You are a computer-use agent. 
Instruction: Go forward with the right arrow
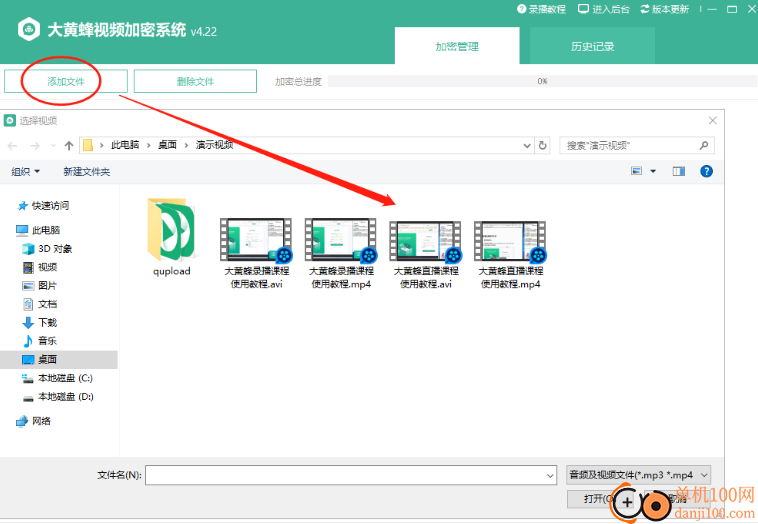click(x=35, y=146)
